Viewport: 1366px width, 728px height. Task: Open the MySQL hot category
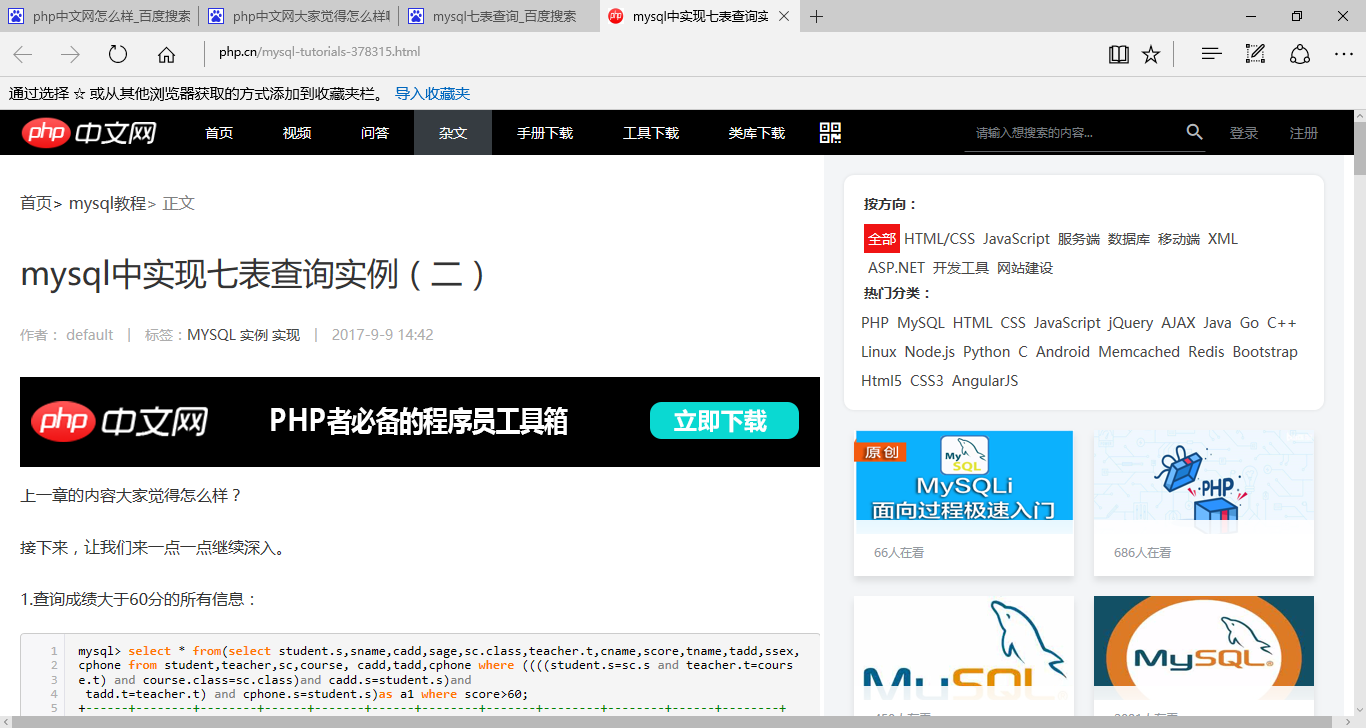click(921, 323)
